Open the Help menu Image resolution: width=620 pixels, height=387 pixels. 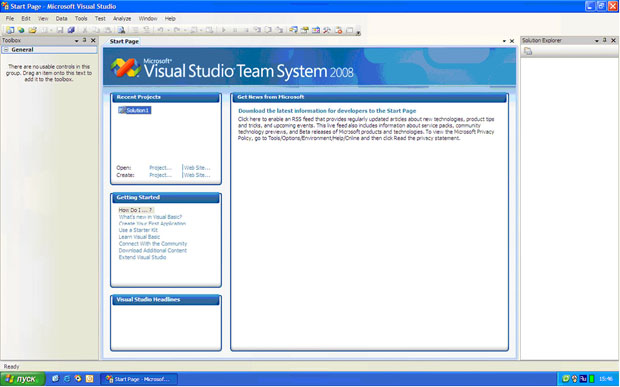170,19
